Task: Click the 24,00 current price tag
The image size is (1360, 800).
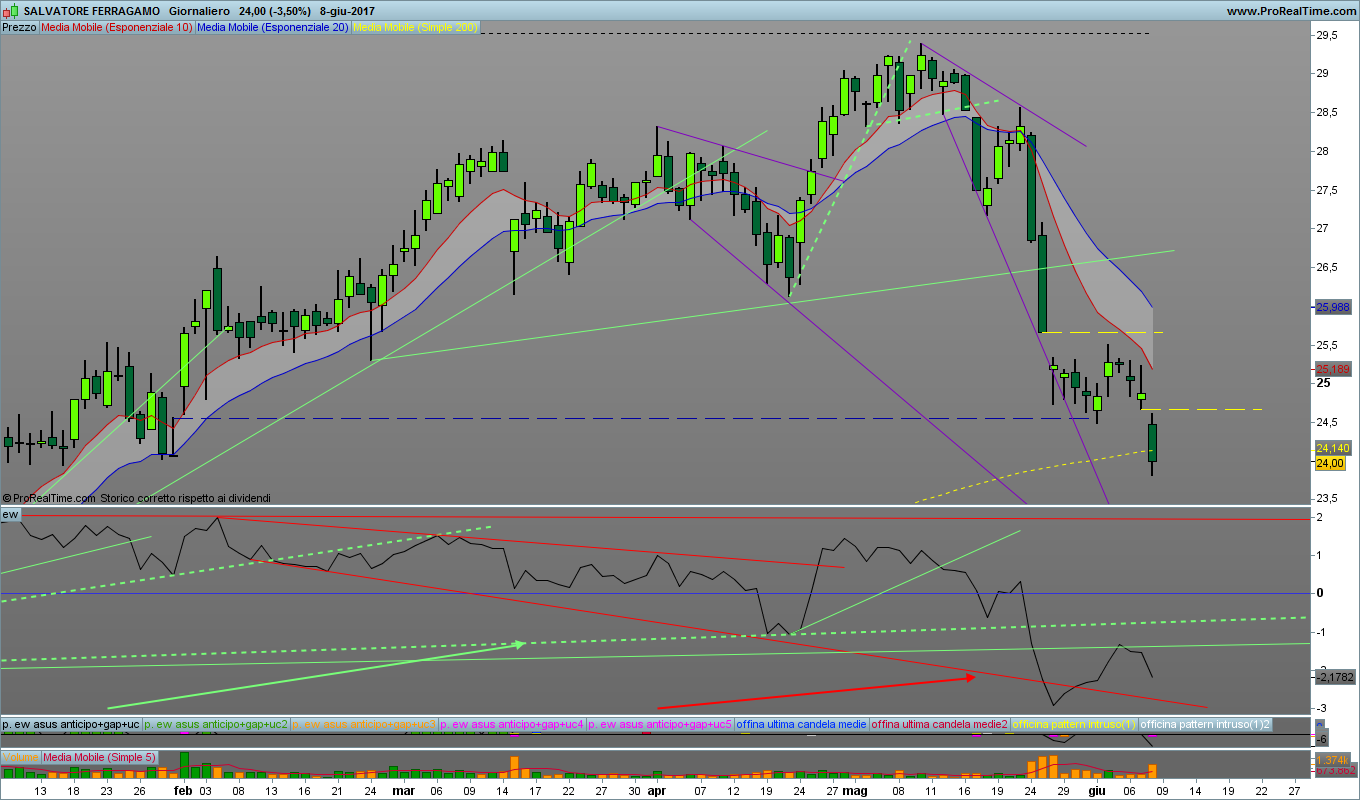Action: click(x=1330, y=463)
